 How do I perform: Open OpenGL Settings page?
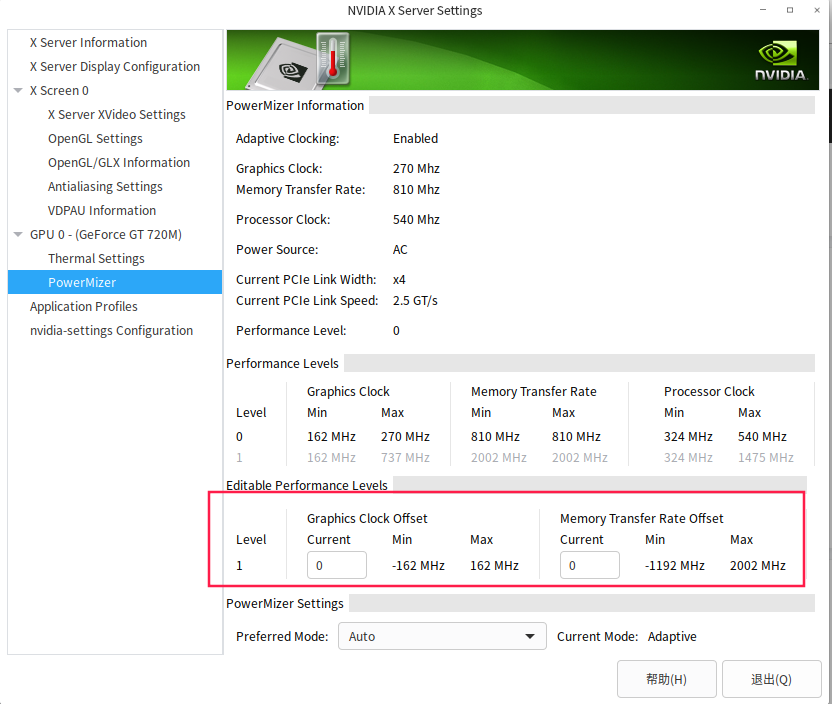click(x=95, y=138)
